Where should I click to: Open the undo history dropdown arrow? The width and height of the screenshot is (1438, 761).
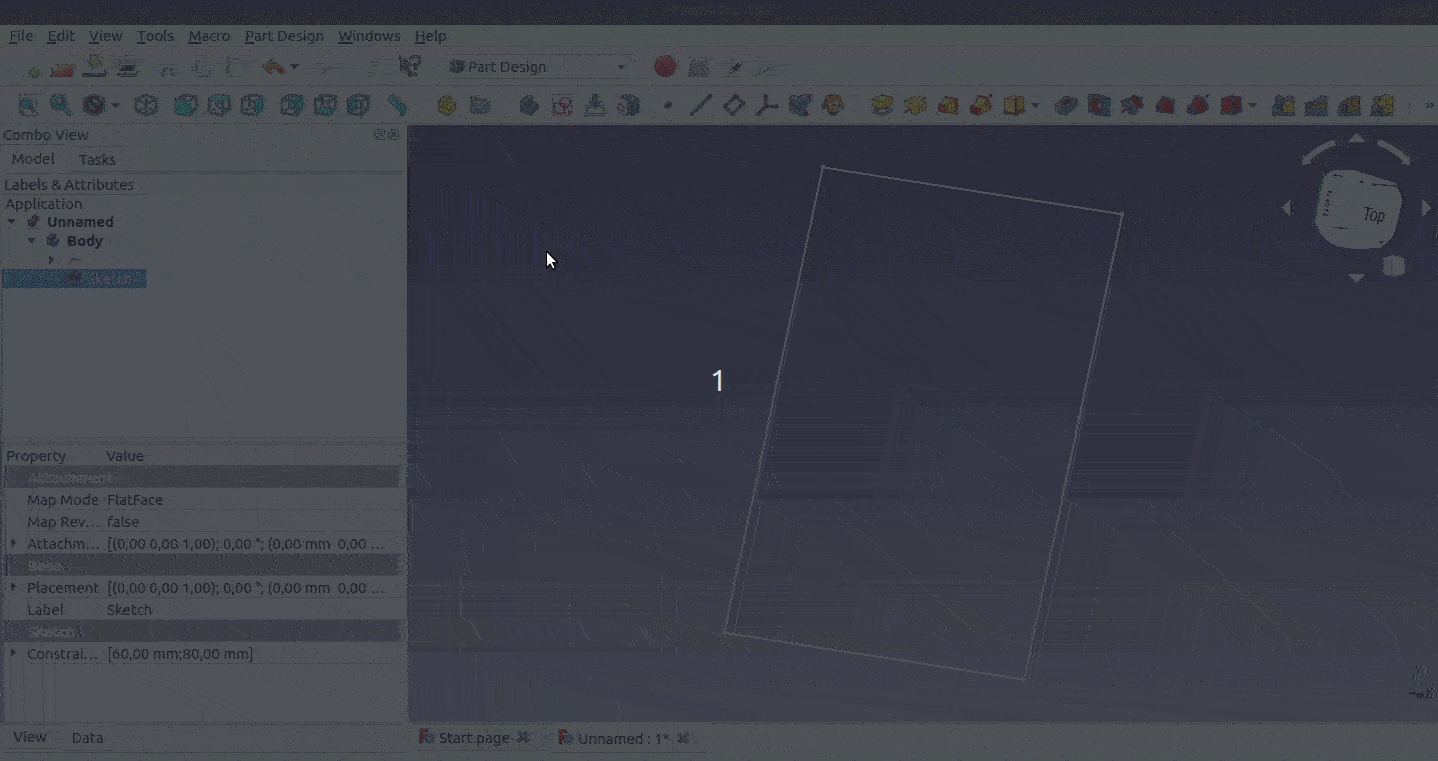coord(294,67)
